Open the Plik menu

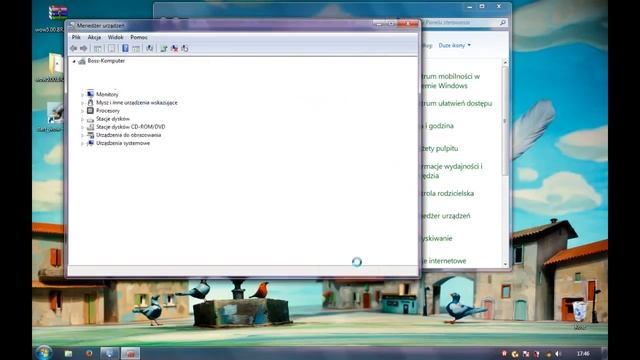pos(76,37)
